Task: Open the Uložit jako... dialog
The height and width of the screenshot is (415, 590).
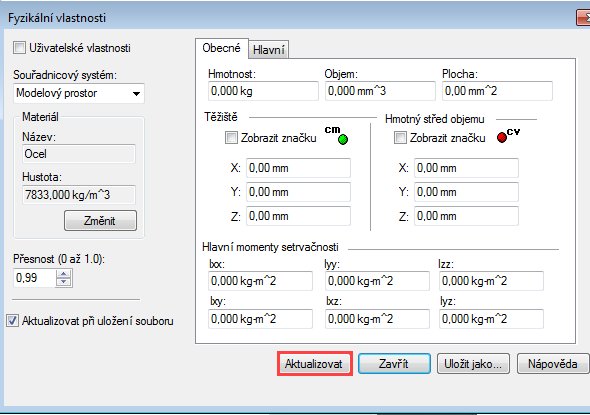Action: point(473,364)
